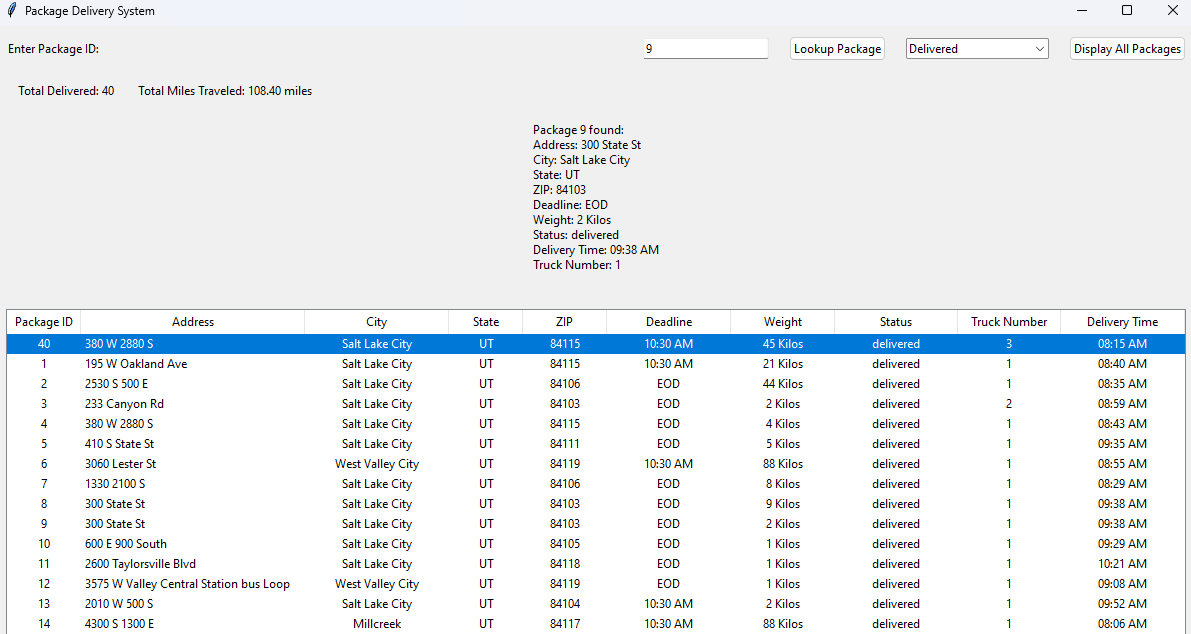Sort by the Package ID column header
1191x634 pixels.
[x=42, y=321]
